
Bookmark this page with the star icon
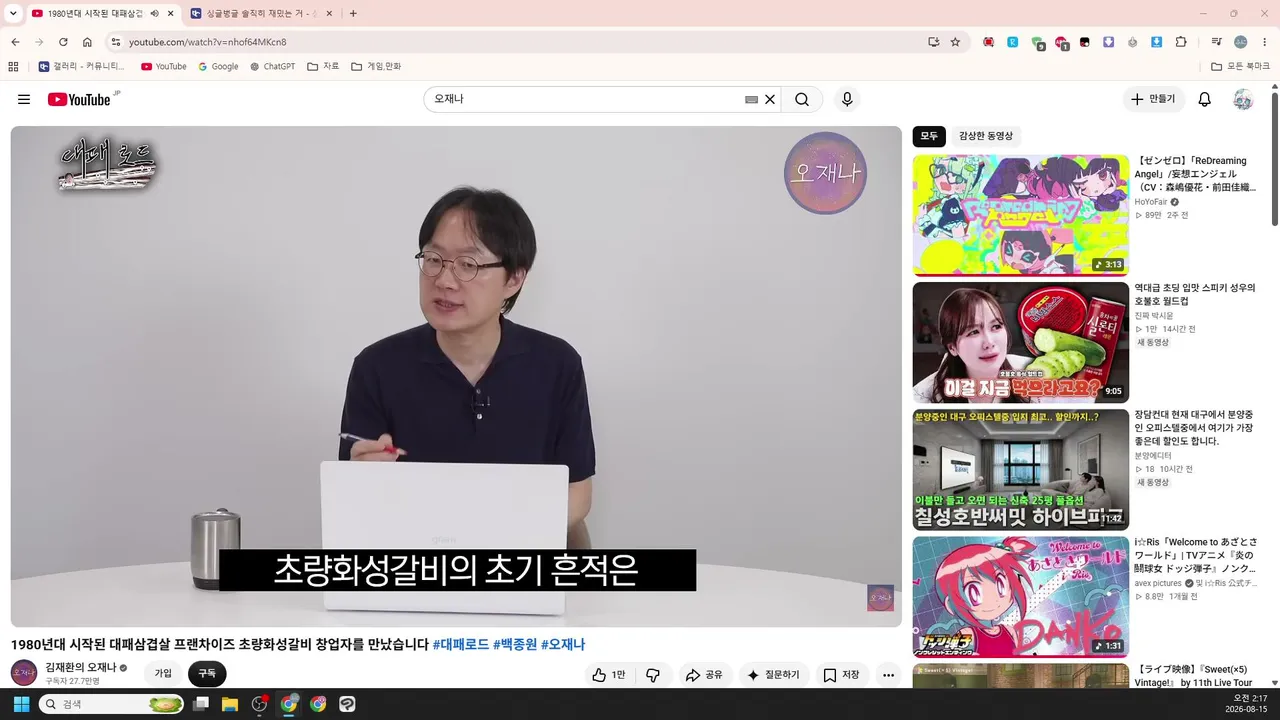pos(955,42)
